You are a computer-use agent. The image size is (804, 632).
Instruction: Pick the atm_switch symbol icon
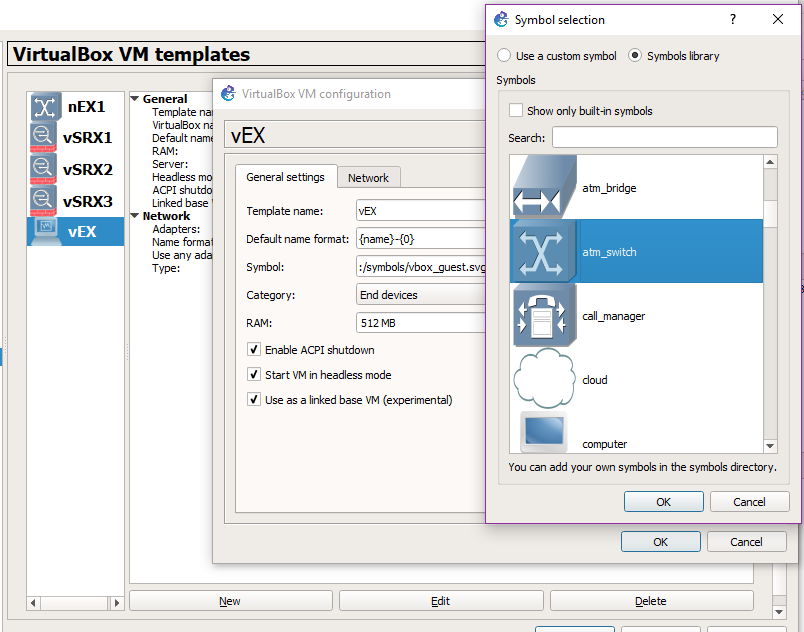pos(544,251)
